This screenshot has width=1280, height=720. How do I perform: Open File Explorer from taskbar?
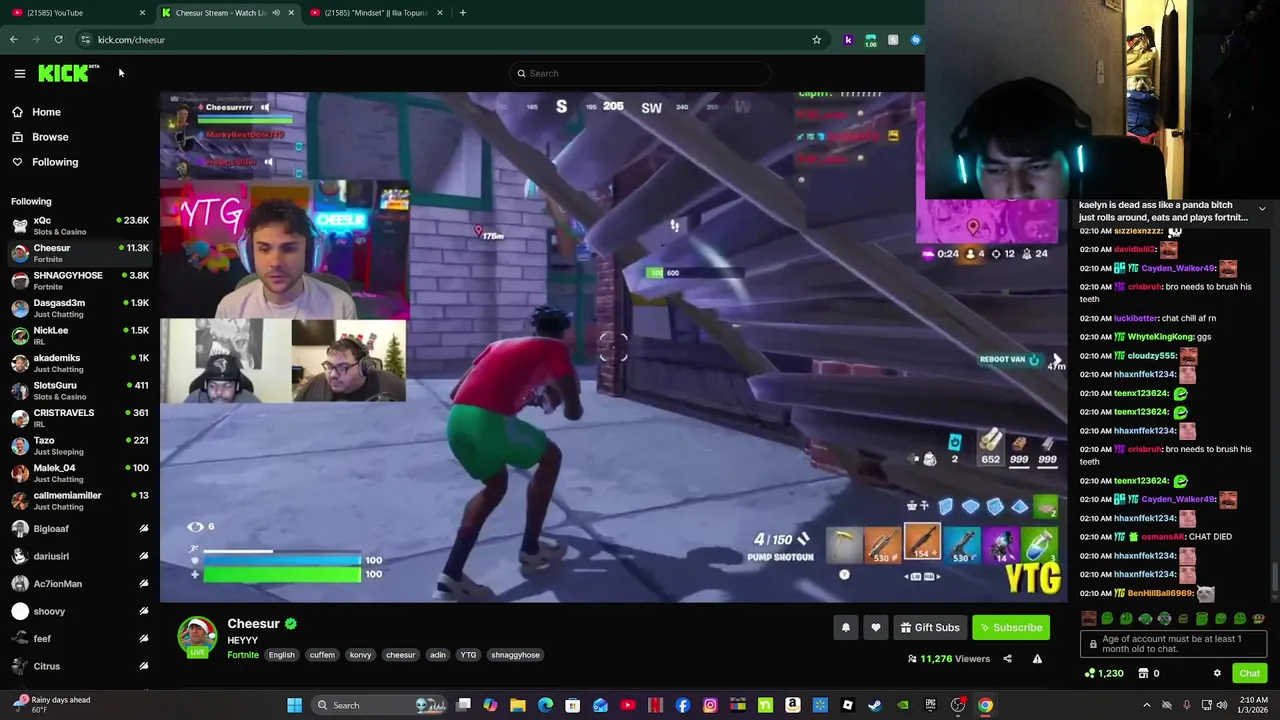coord(518,706)
